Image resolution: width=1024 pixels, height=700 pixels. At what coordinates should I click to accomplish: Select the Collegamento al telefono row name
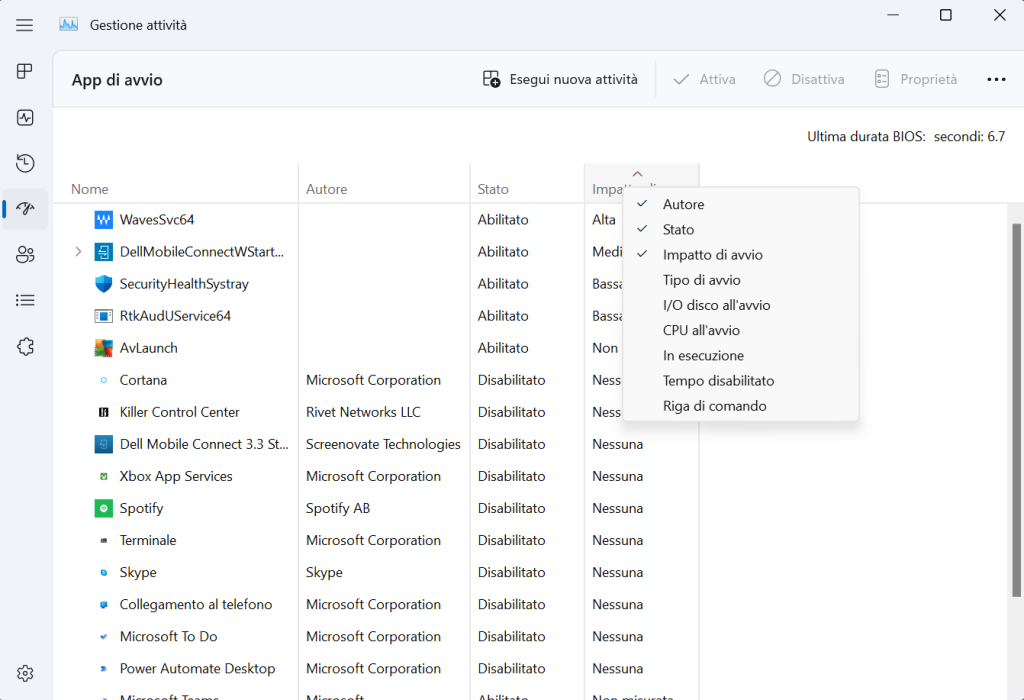click(196, 605)
